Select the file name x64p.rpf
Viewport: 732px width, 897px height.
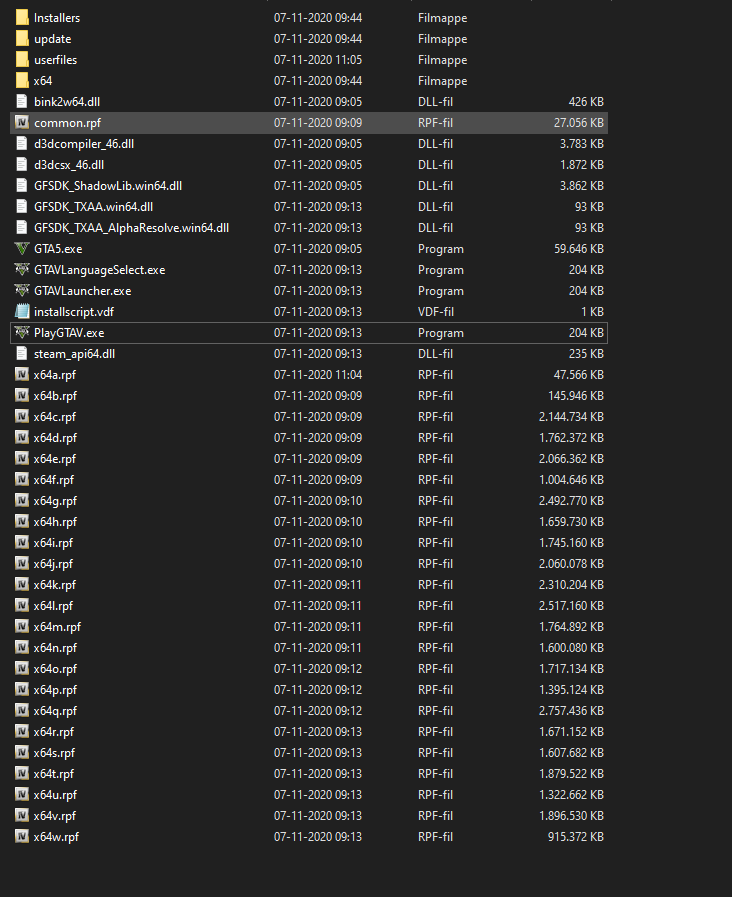55,689
